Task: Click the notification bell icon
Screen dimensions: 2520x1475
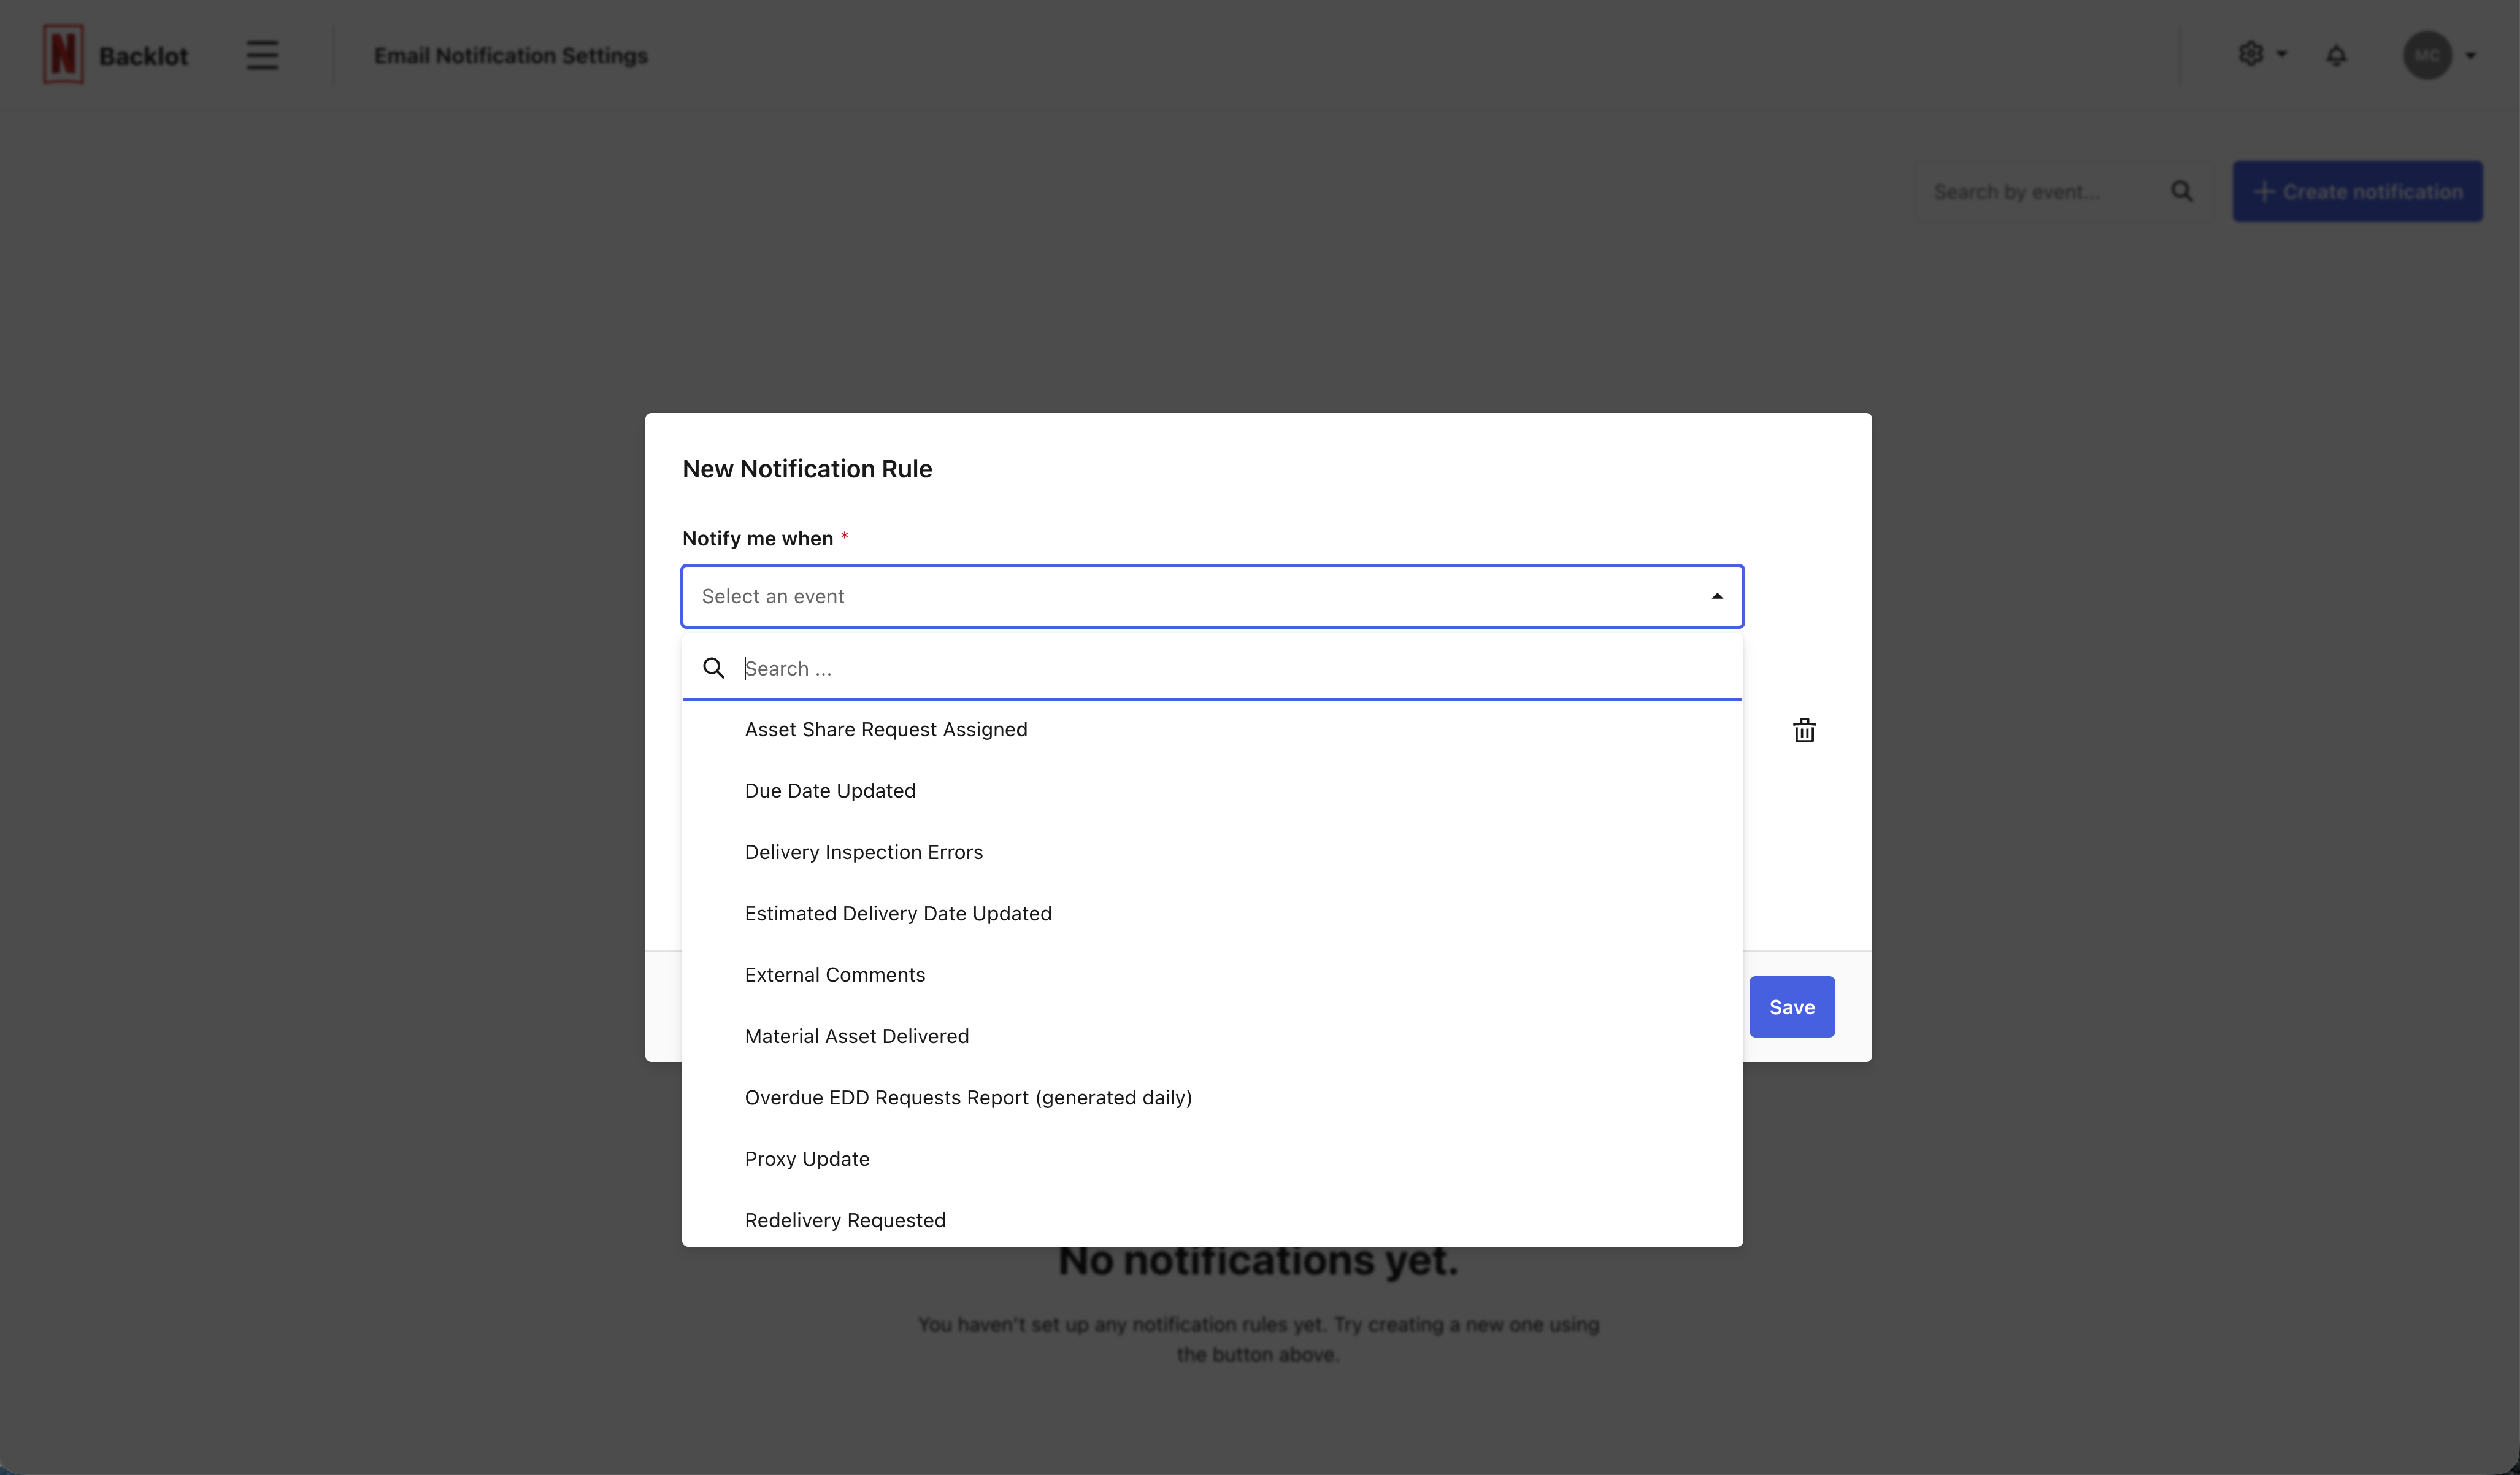Action: [x=2336, y=55]
